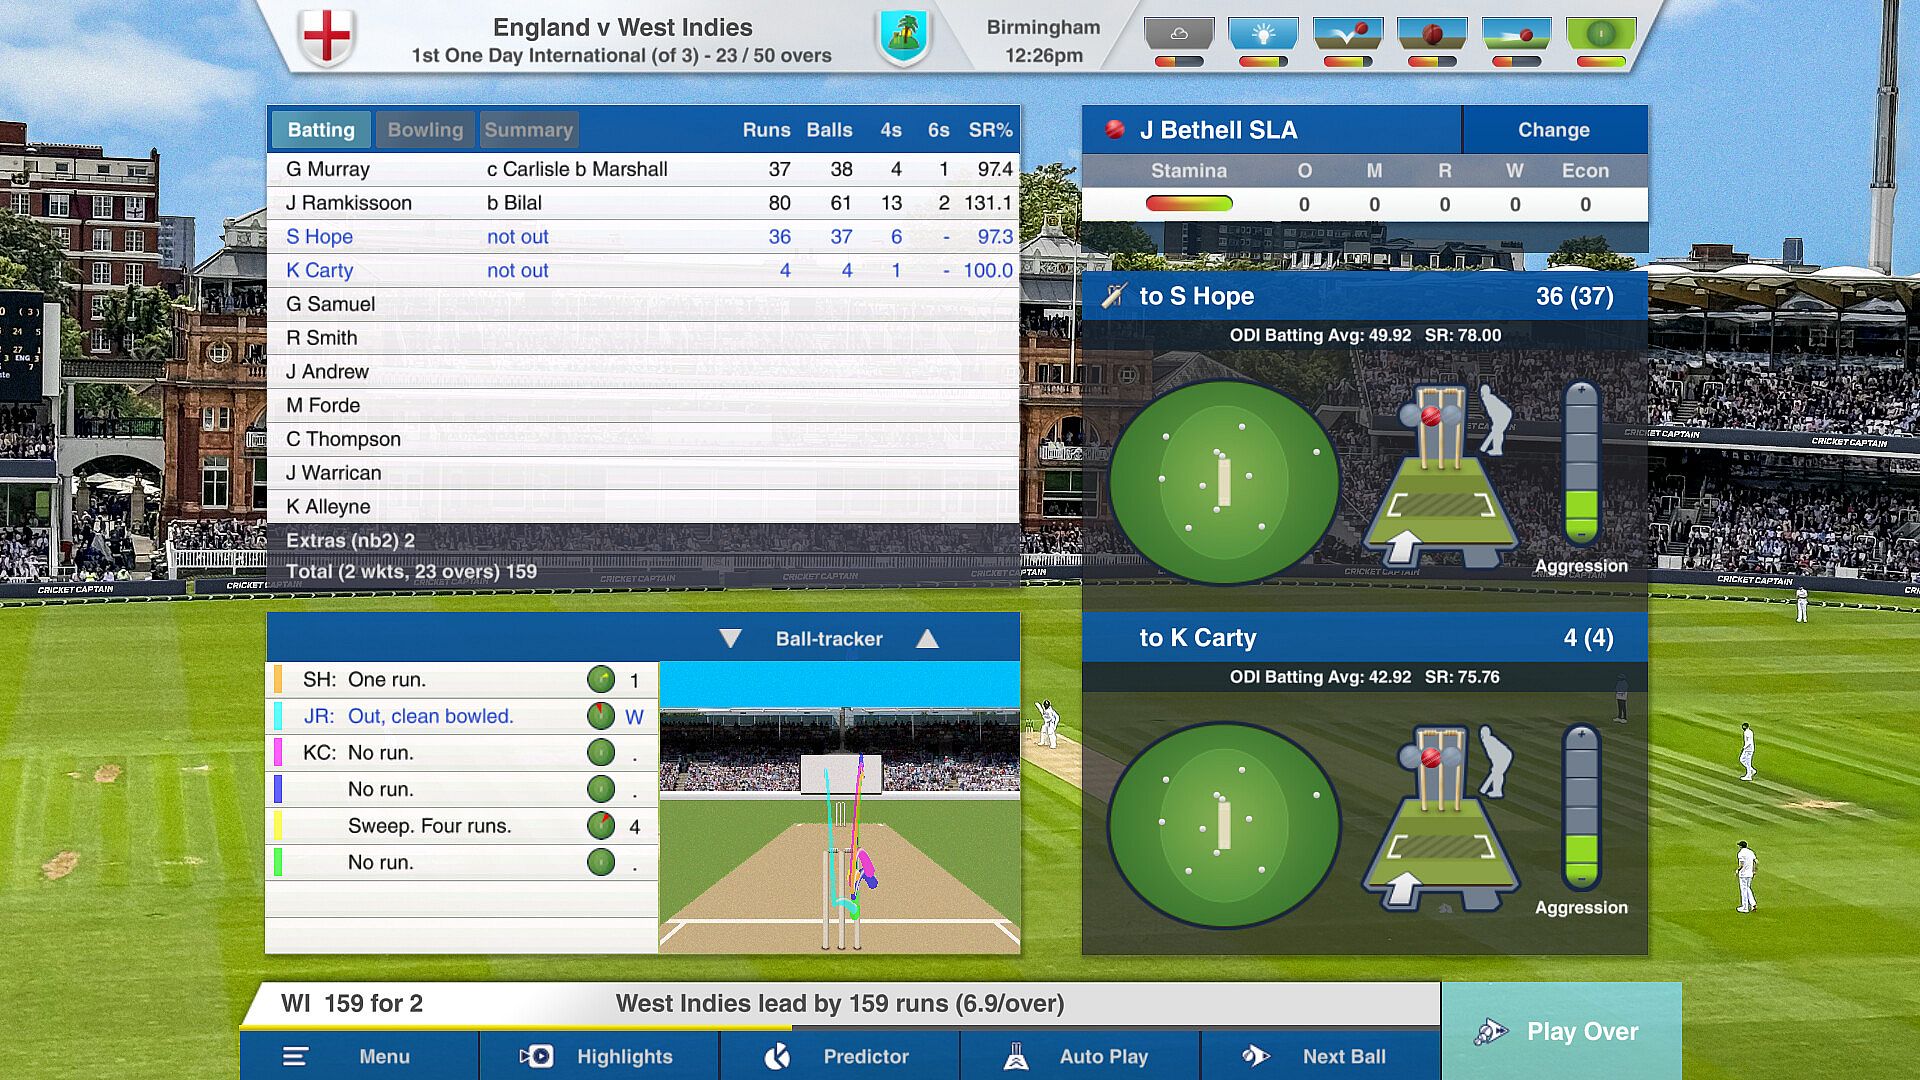Switch to the Bowling tab
This screenshot has height=1080, width=1920.
pos(425,130)
